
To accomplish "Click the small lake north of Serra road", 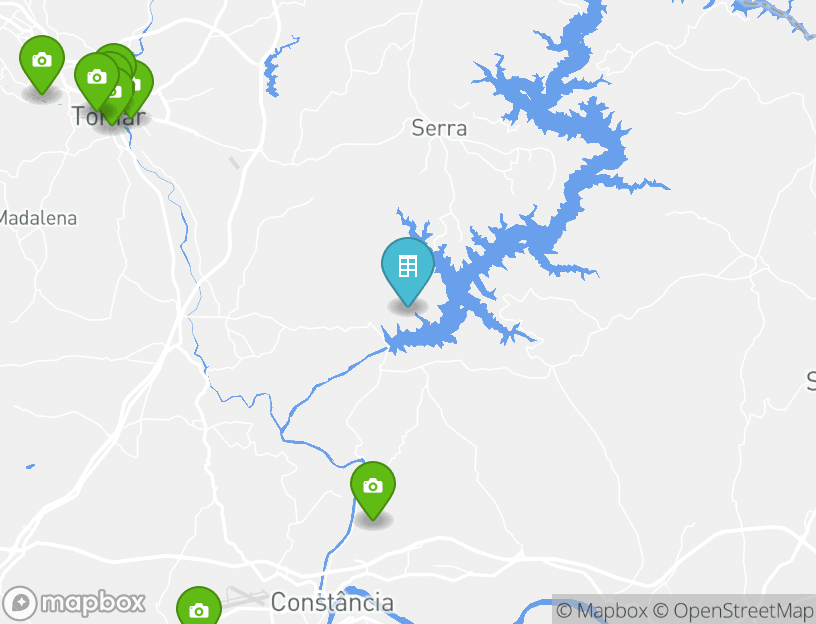I will click(275, 70).
